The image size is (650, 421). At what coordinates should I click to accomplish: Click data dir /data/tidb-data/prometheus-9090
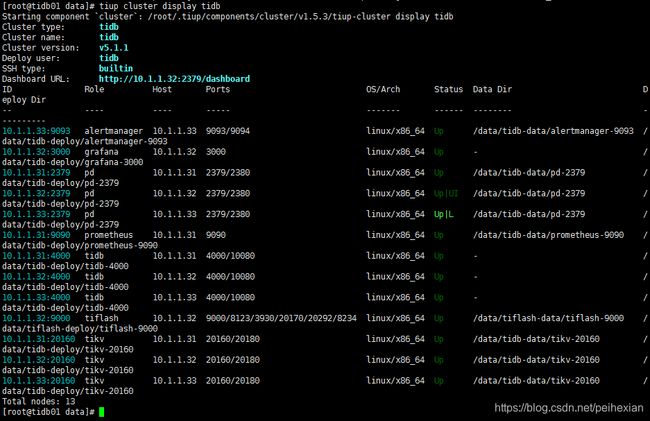[x=548, y=235]
